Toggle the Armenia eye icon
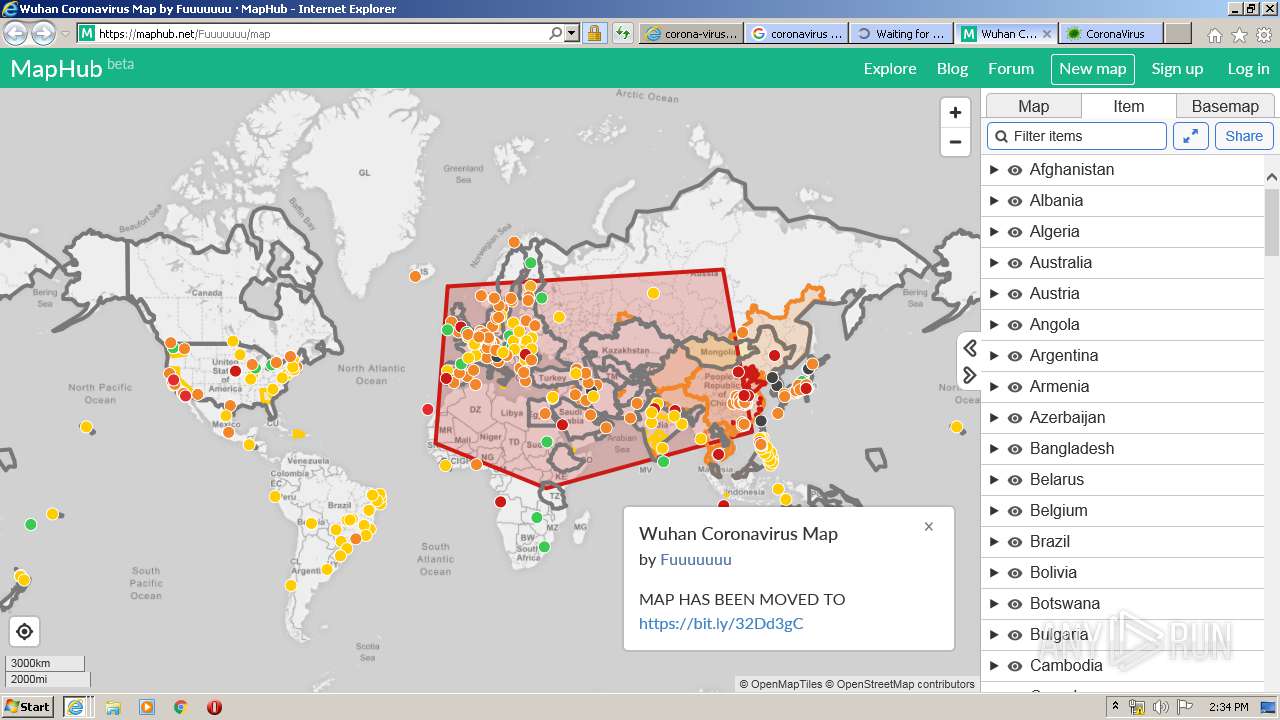The width and height of the screenshot is (1280, 720). pos(1015,387)
